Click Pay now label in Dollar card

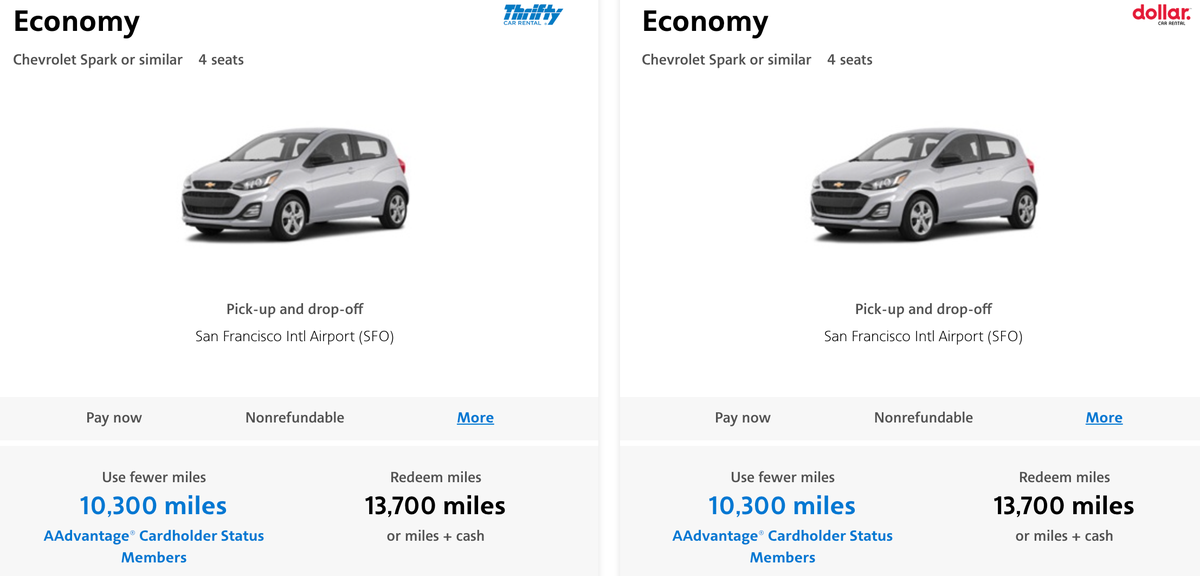[x=743, y=418]
